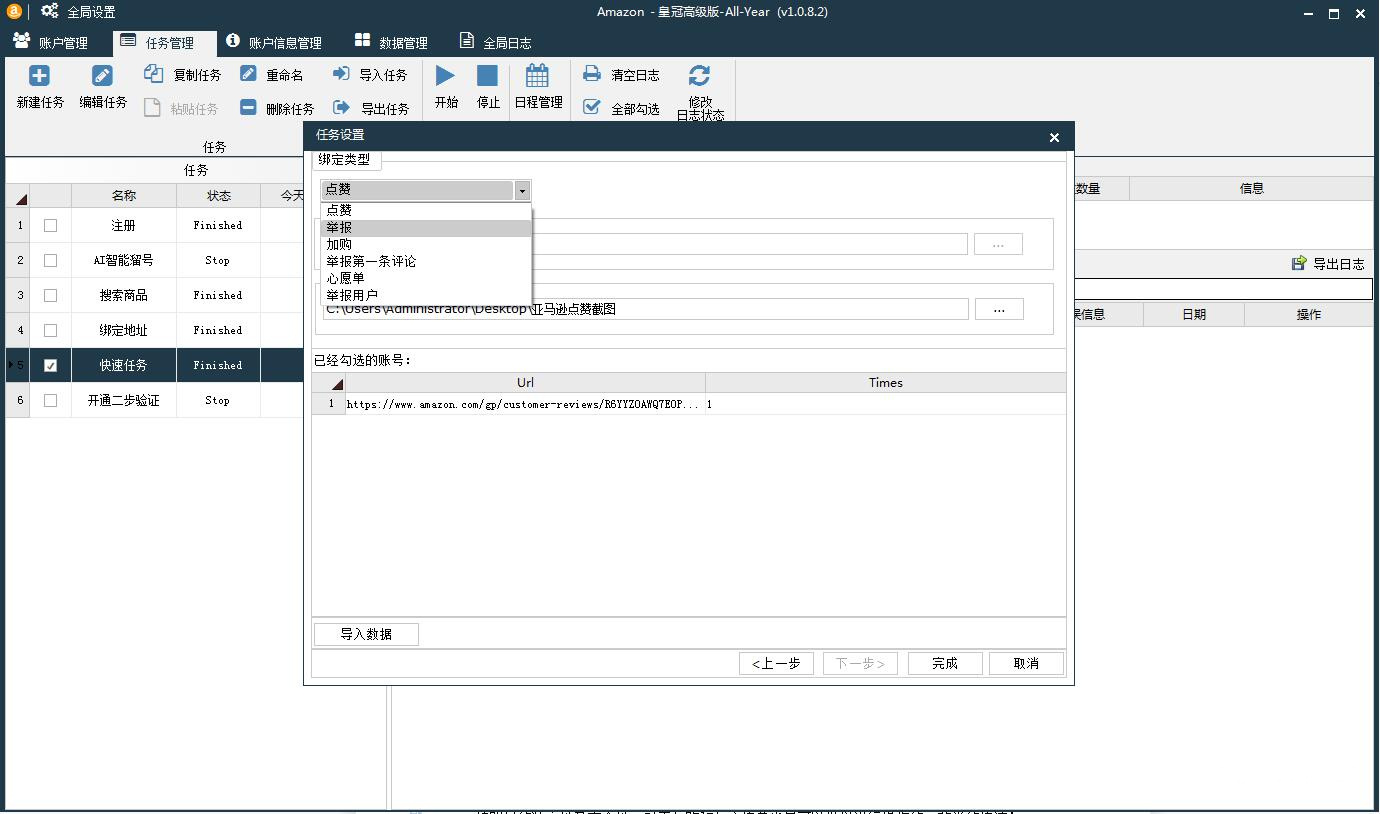Click the amazon customer-reviews URL cell
Viewport: 1380px width, 814px height.
525,404
